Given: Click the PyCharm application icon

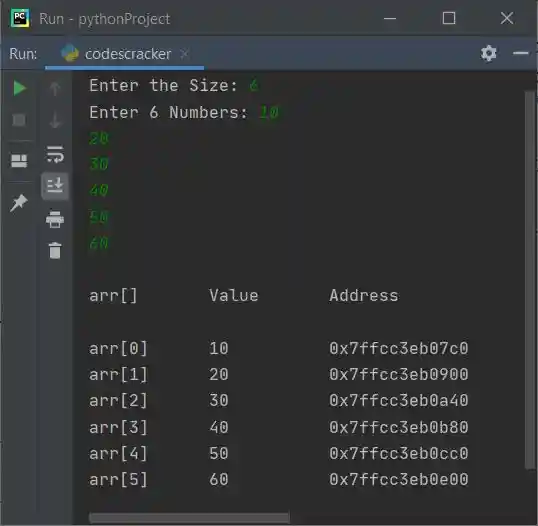Looking at the screenshot, I should tap(20, 18).
